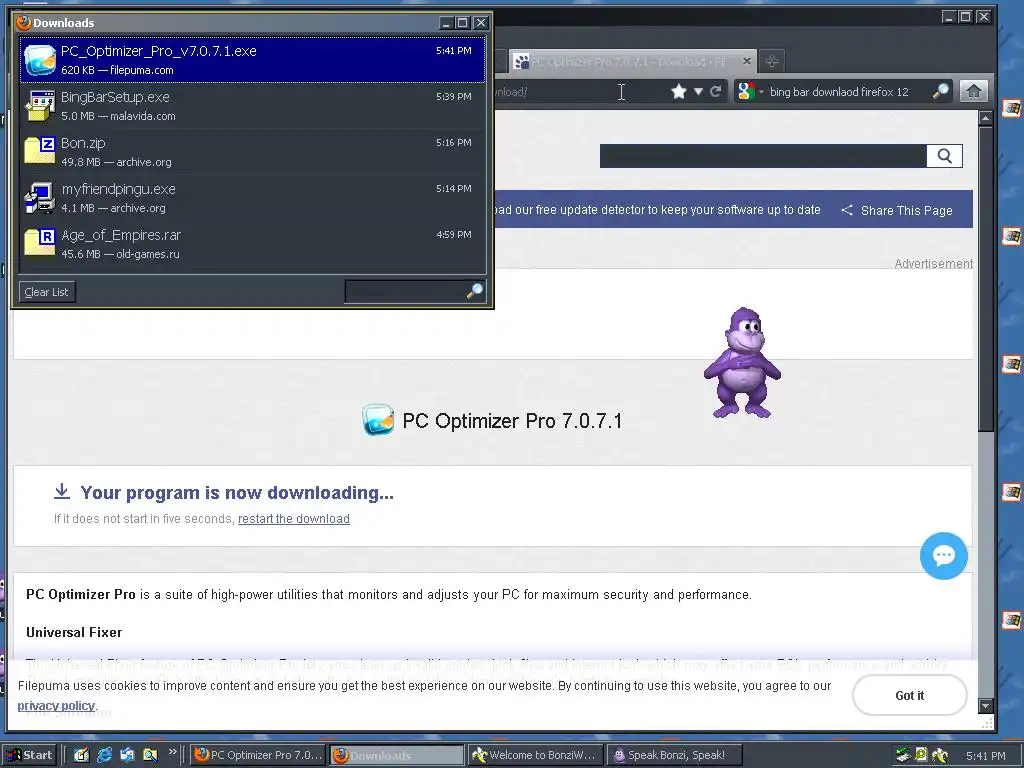Open the search engine selector dropdown
The width and height of the screenshot is (1024, 768).
point(761,92)
